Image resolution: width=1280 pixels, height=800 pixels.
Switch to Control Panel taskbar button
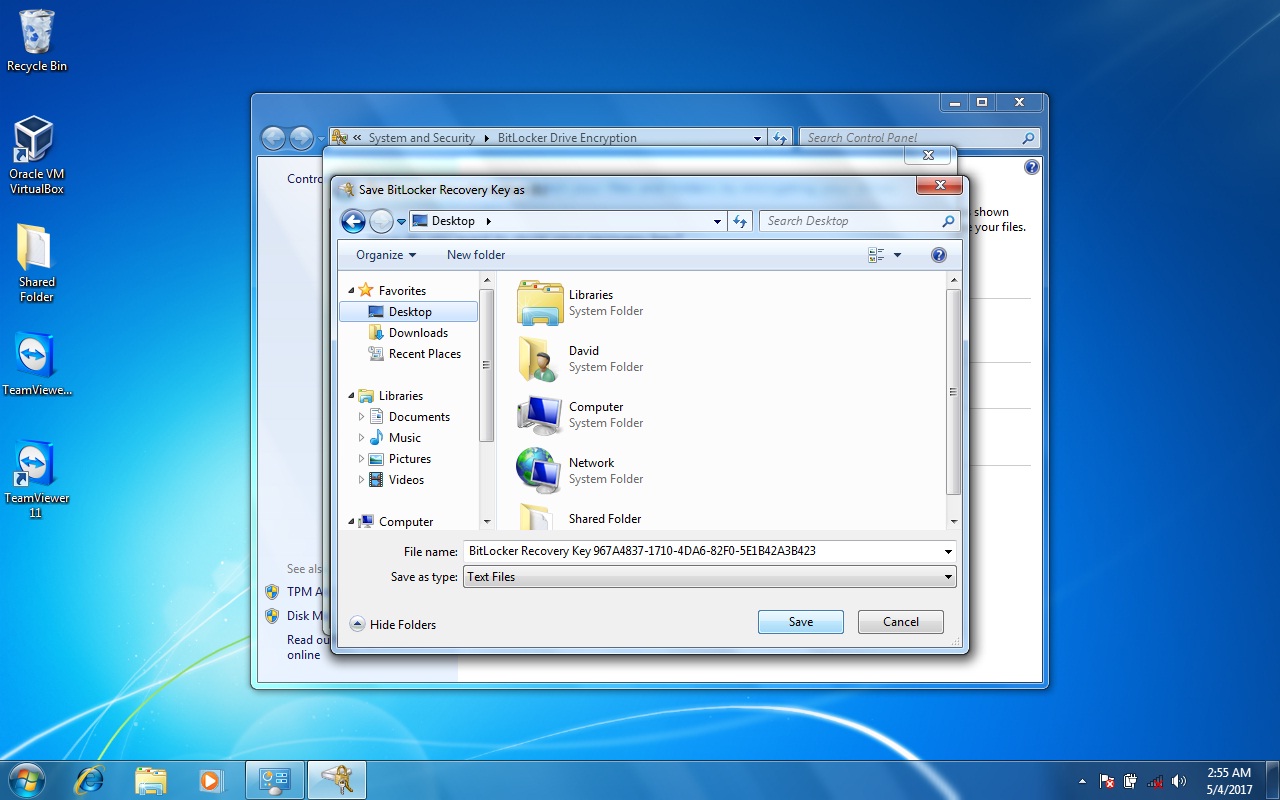pos(275,780)
